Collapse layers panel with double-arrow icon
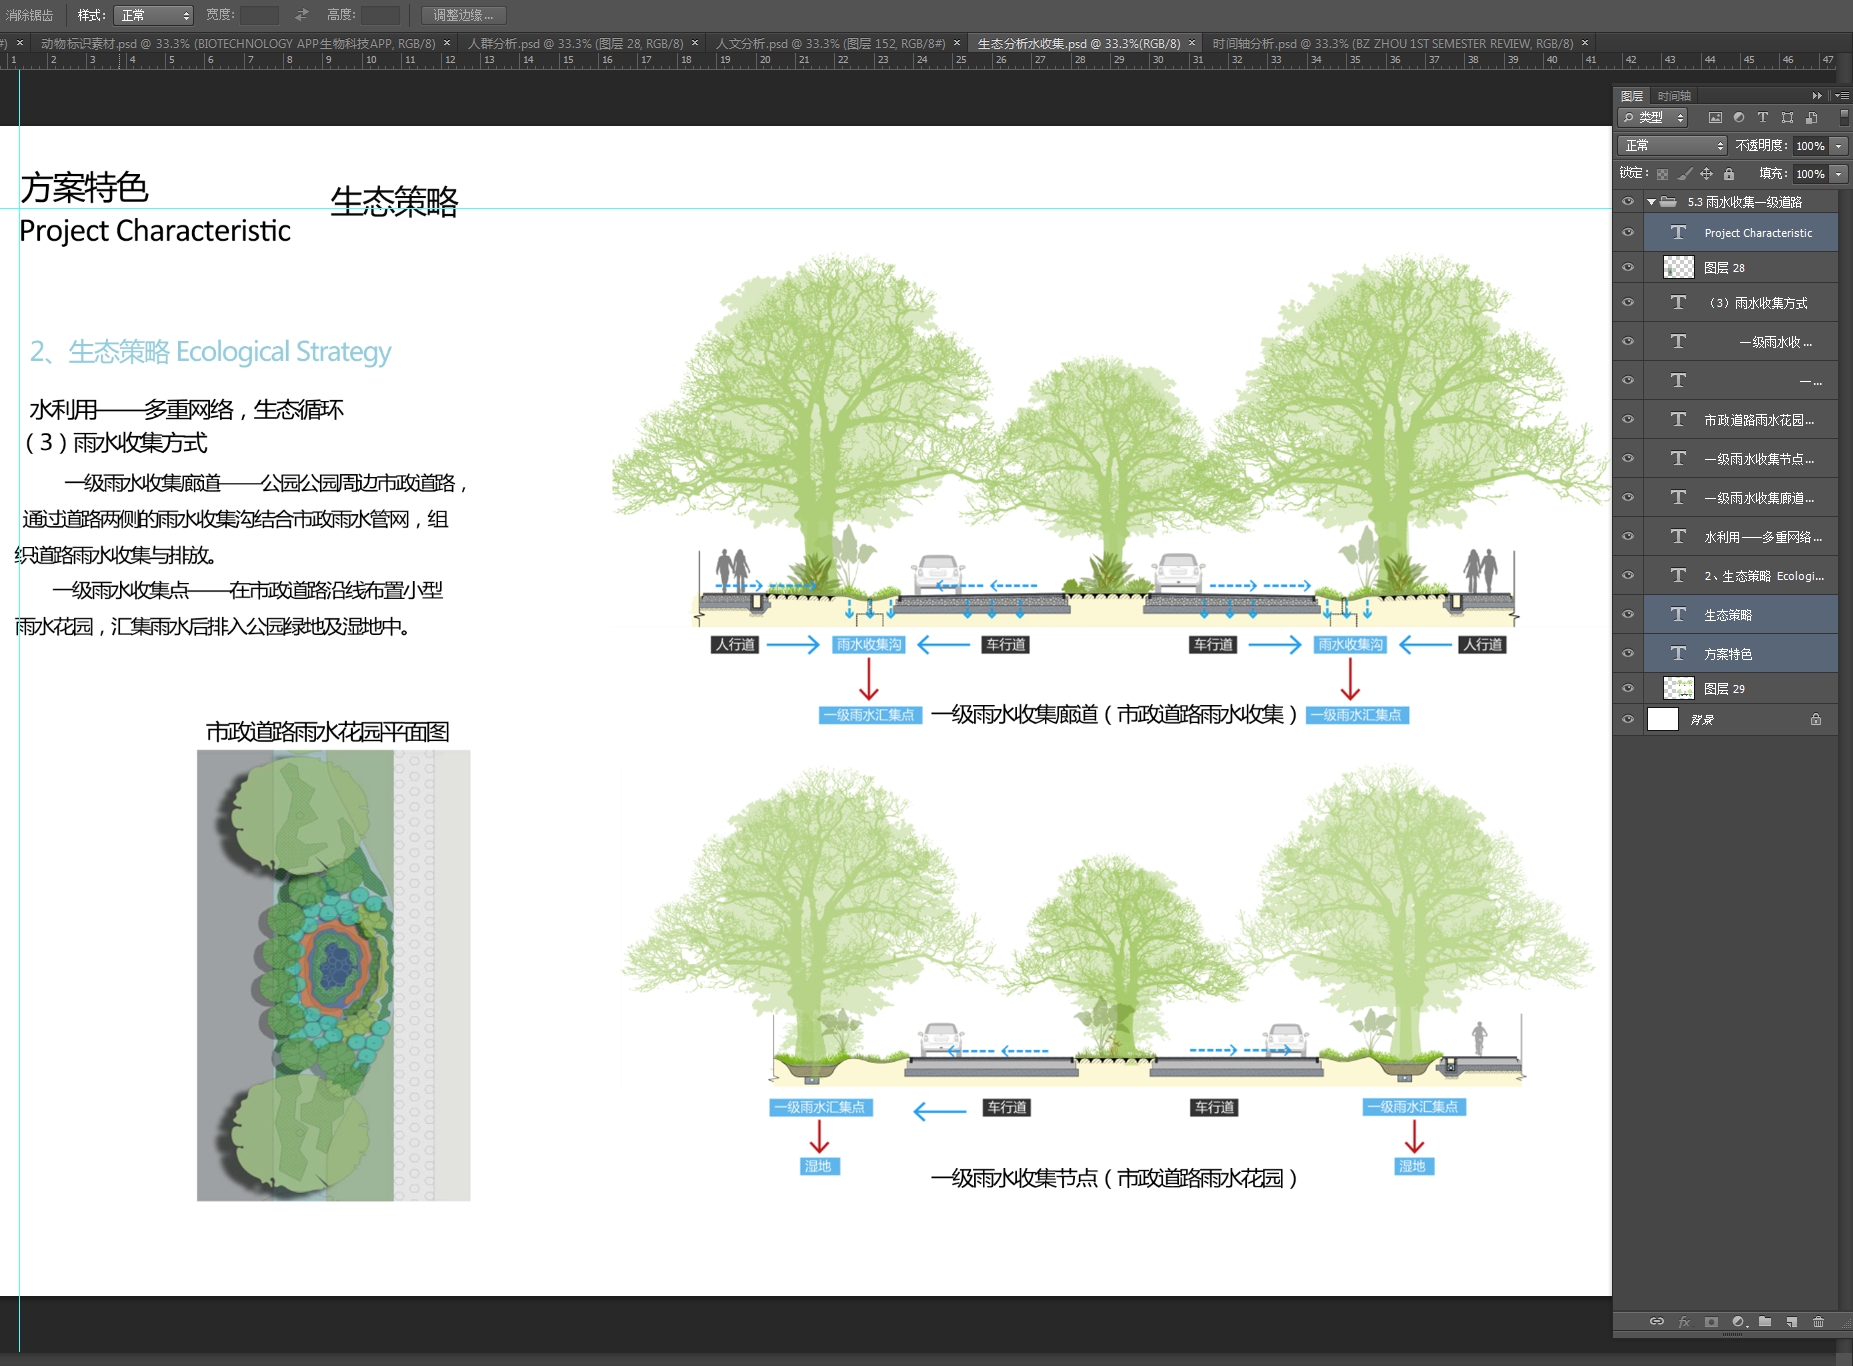The width and height of the screenshot is (1853, 1366). click(1817, 96)
